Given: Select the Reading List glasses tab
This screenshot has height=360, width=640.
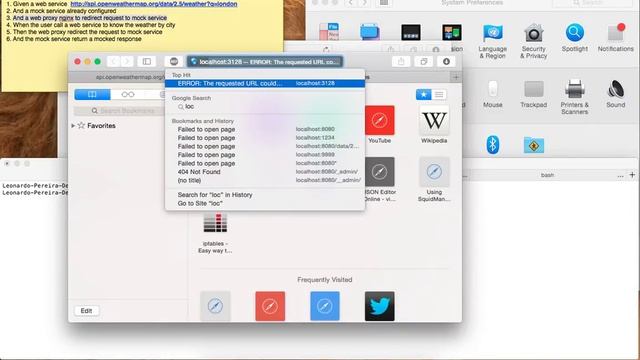Looking at the screenshot, I should click(128, 94).
